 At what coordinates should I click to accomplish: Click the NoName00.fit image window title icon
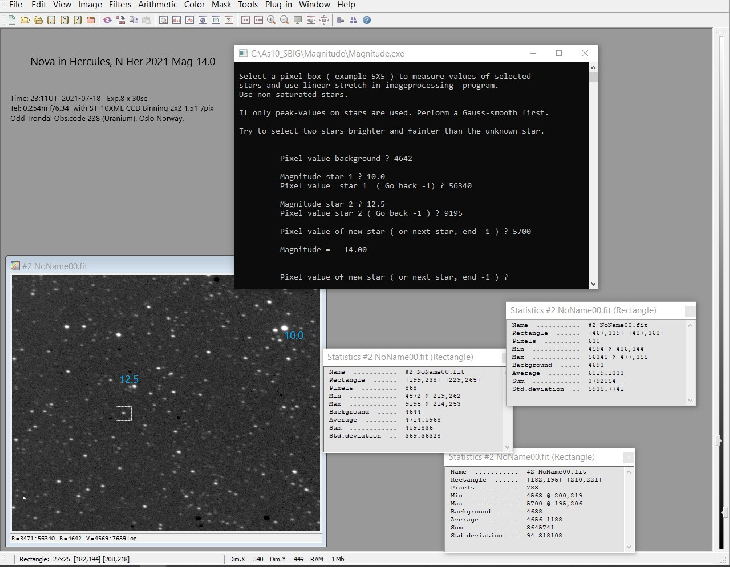tap(14, 265)
